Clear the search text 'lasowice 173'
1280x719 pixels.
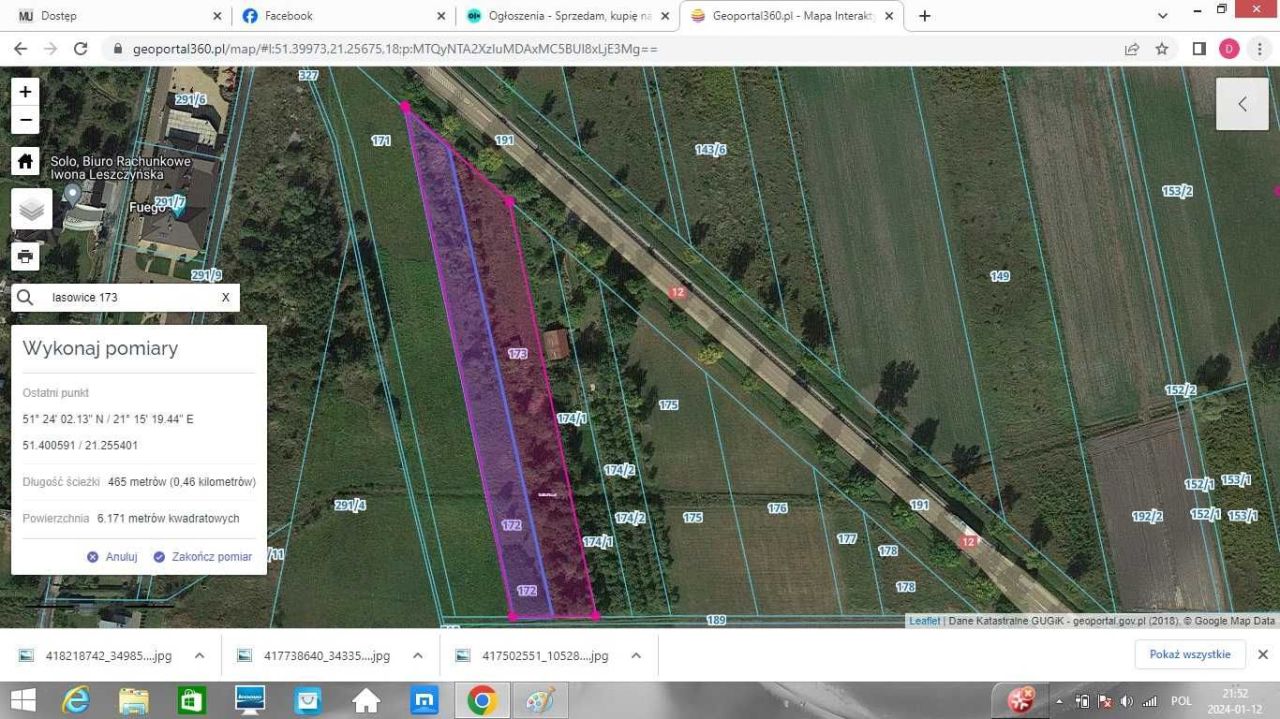(x=225, y=298)
